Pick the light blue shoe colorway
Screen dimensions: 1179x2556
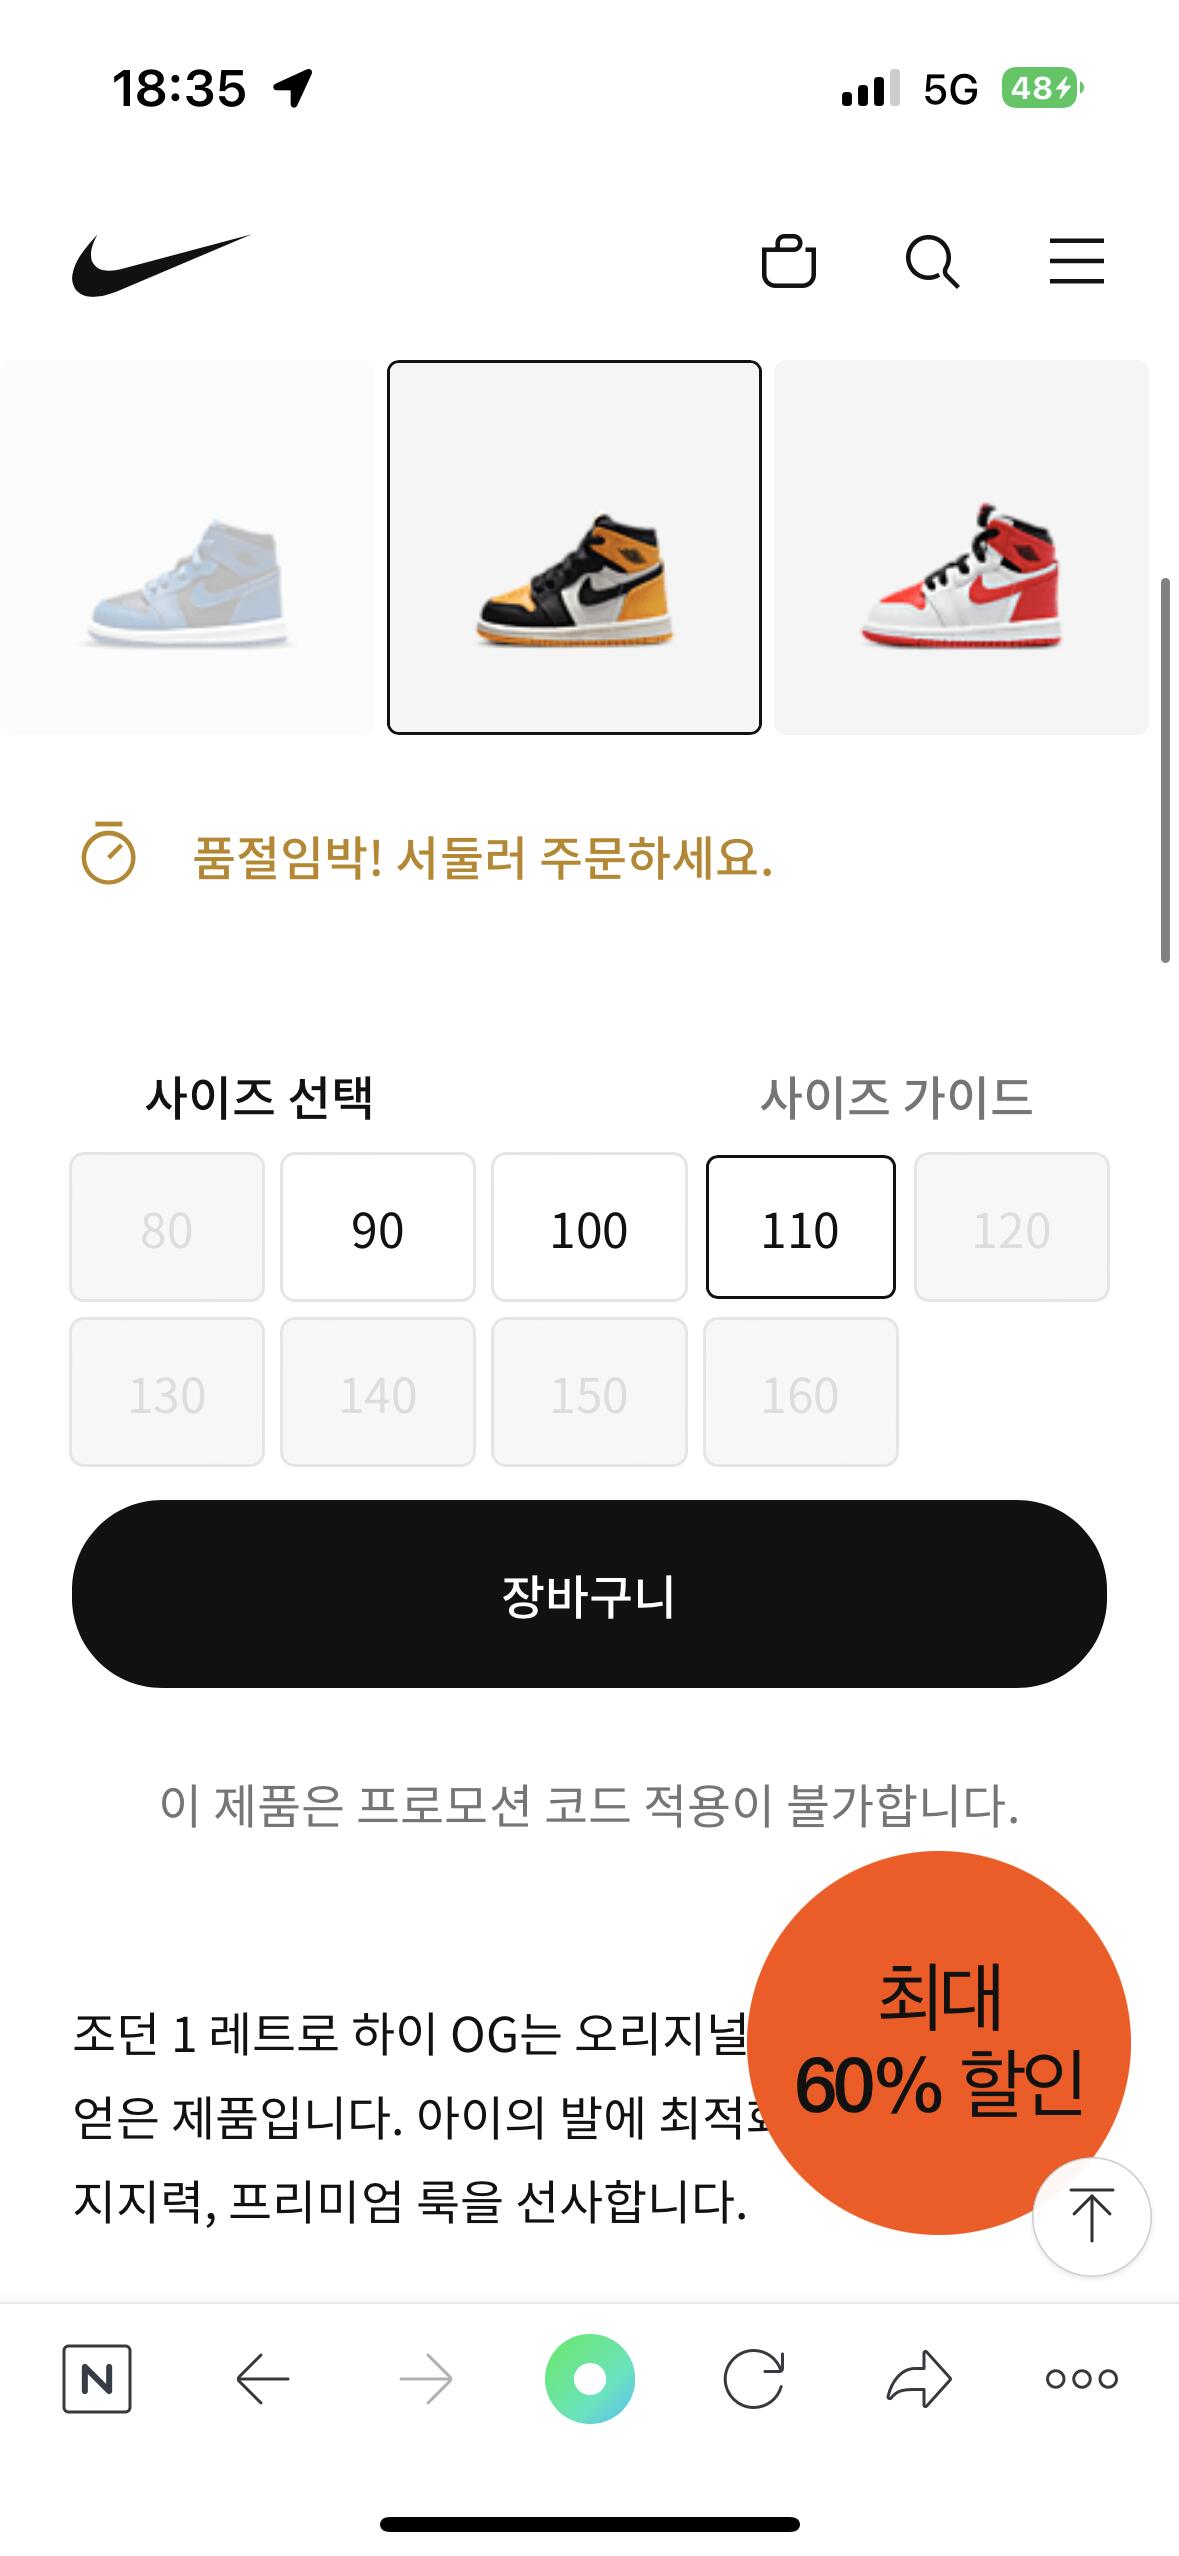(x=186, y=547)
